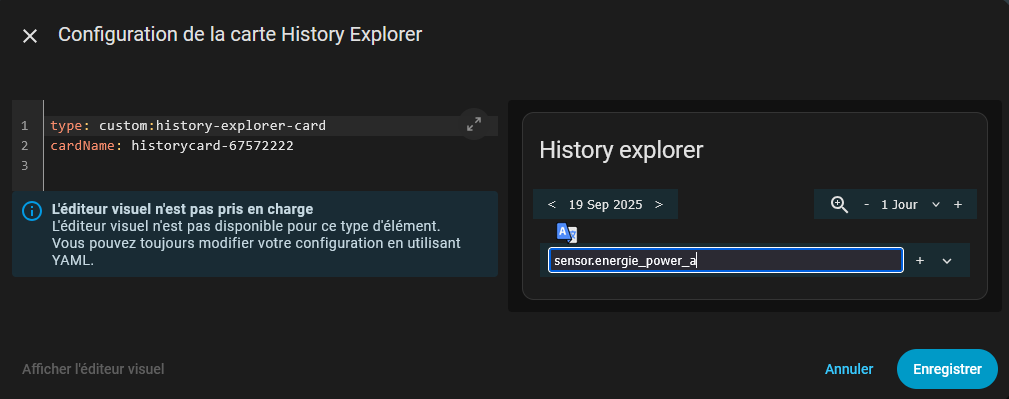
Task: Go to next day arrow
Action: [658, 205]
